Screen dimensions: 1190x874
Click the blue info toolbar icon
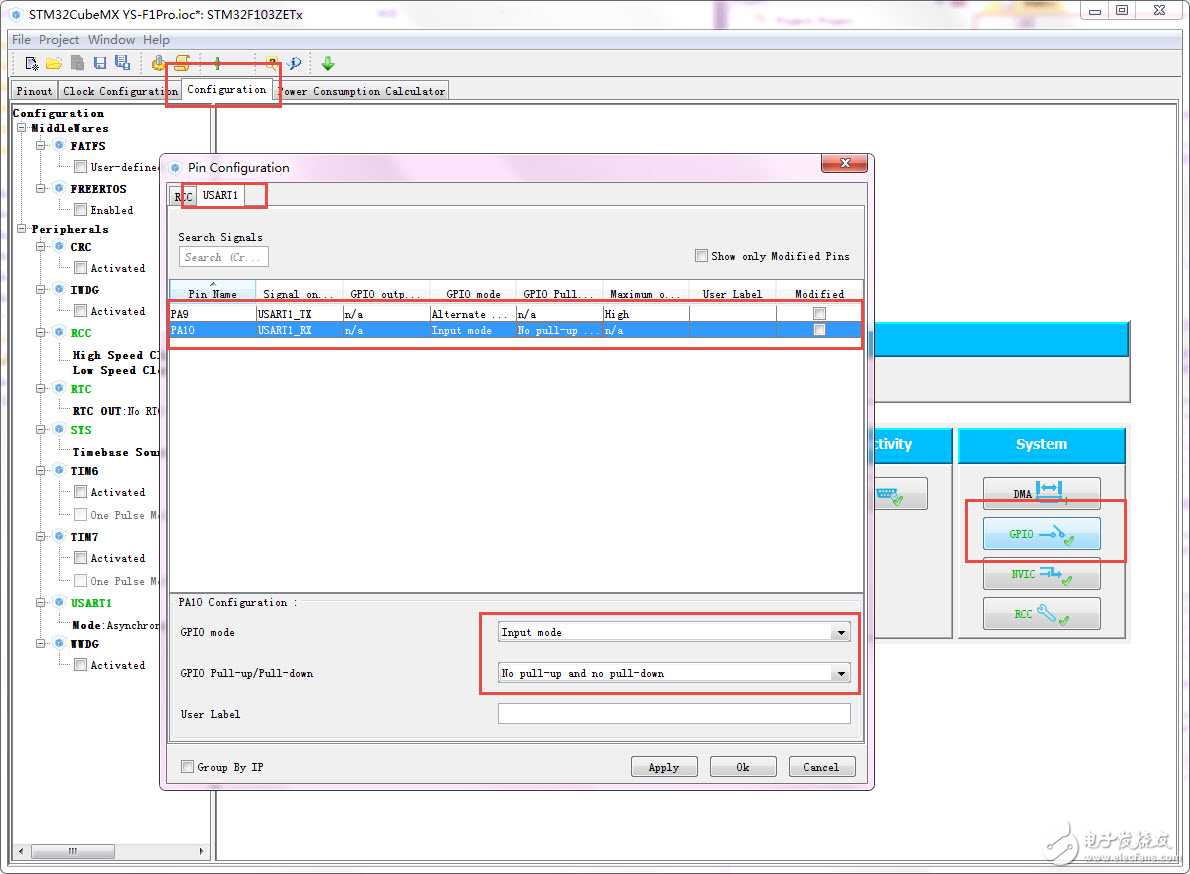pyautogui.click(x=294, y=64)
